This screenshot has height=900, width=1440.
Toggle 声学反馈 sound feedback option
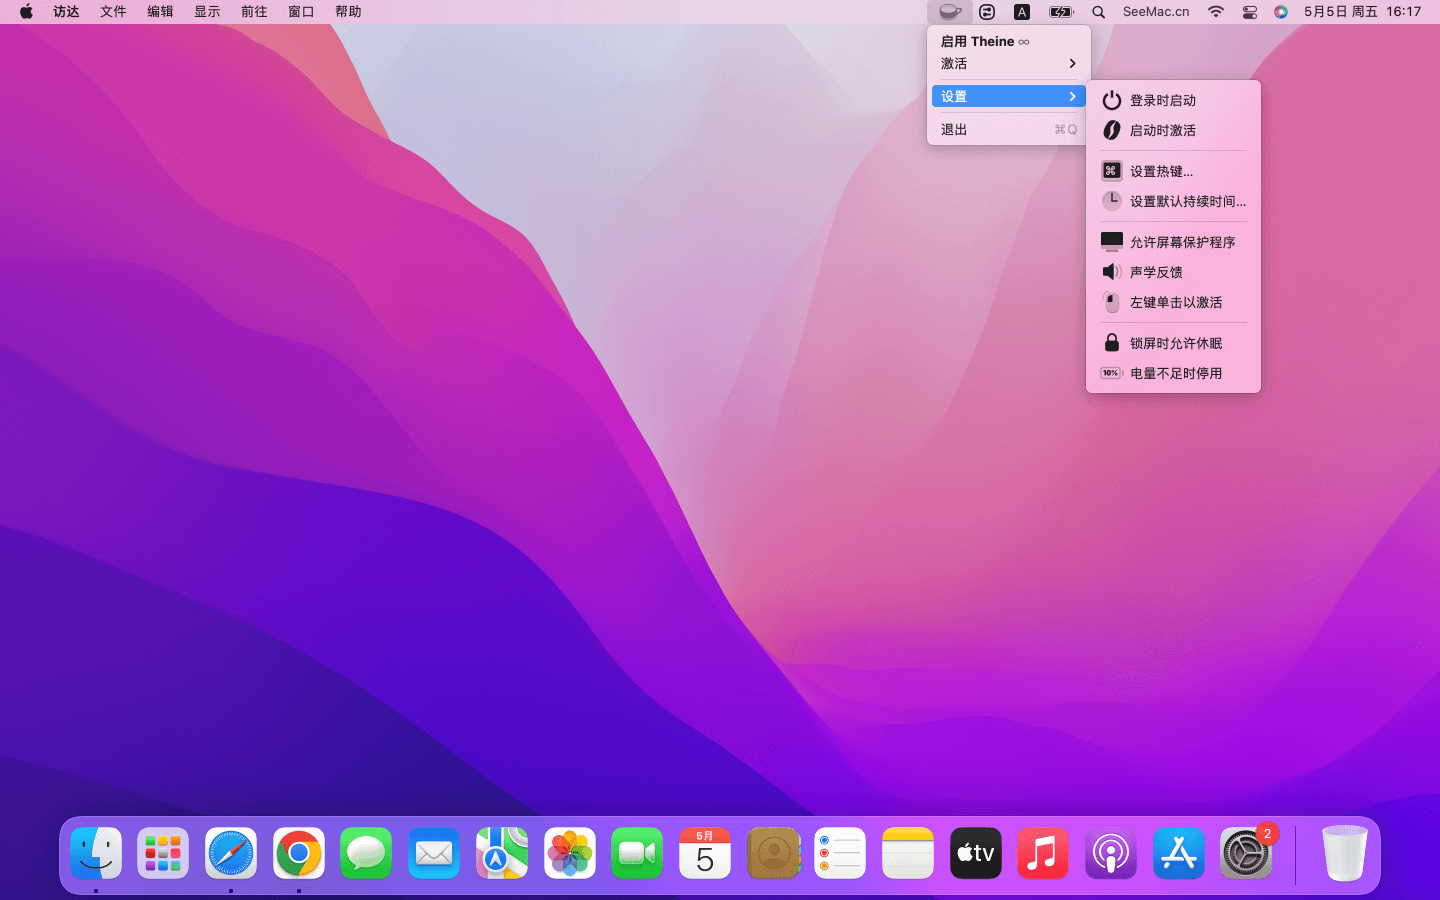[x=1156, y=273]
